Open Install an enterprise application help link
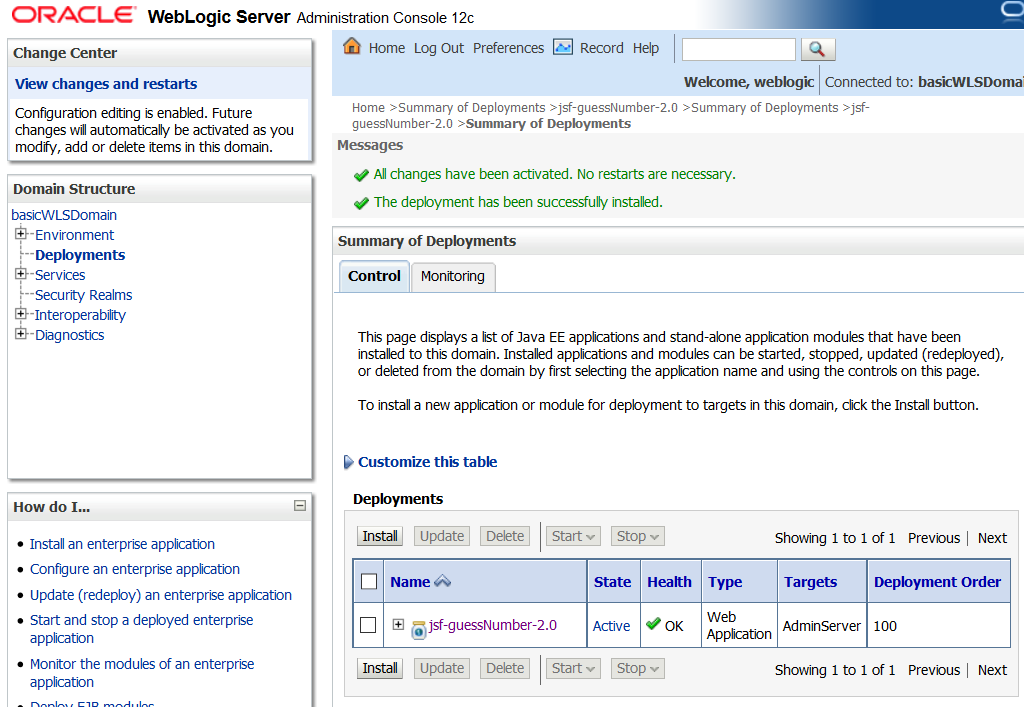This screenshot has width=1024, height=707. click(122, 544)
